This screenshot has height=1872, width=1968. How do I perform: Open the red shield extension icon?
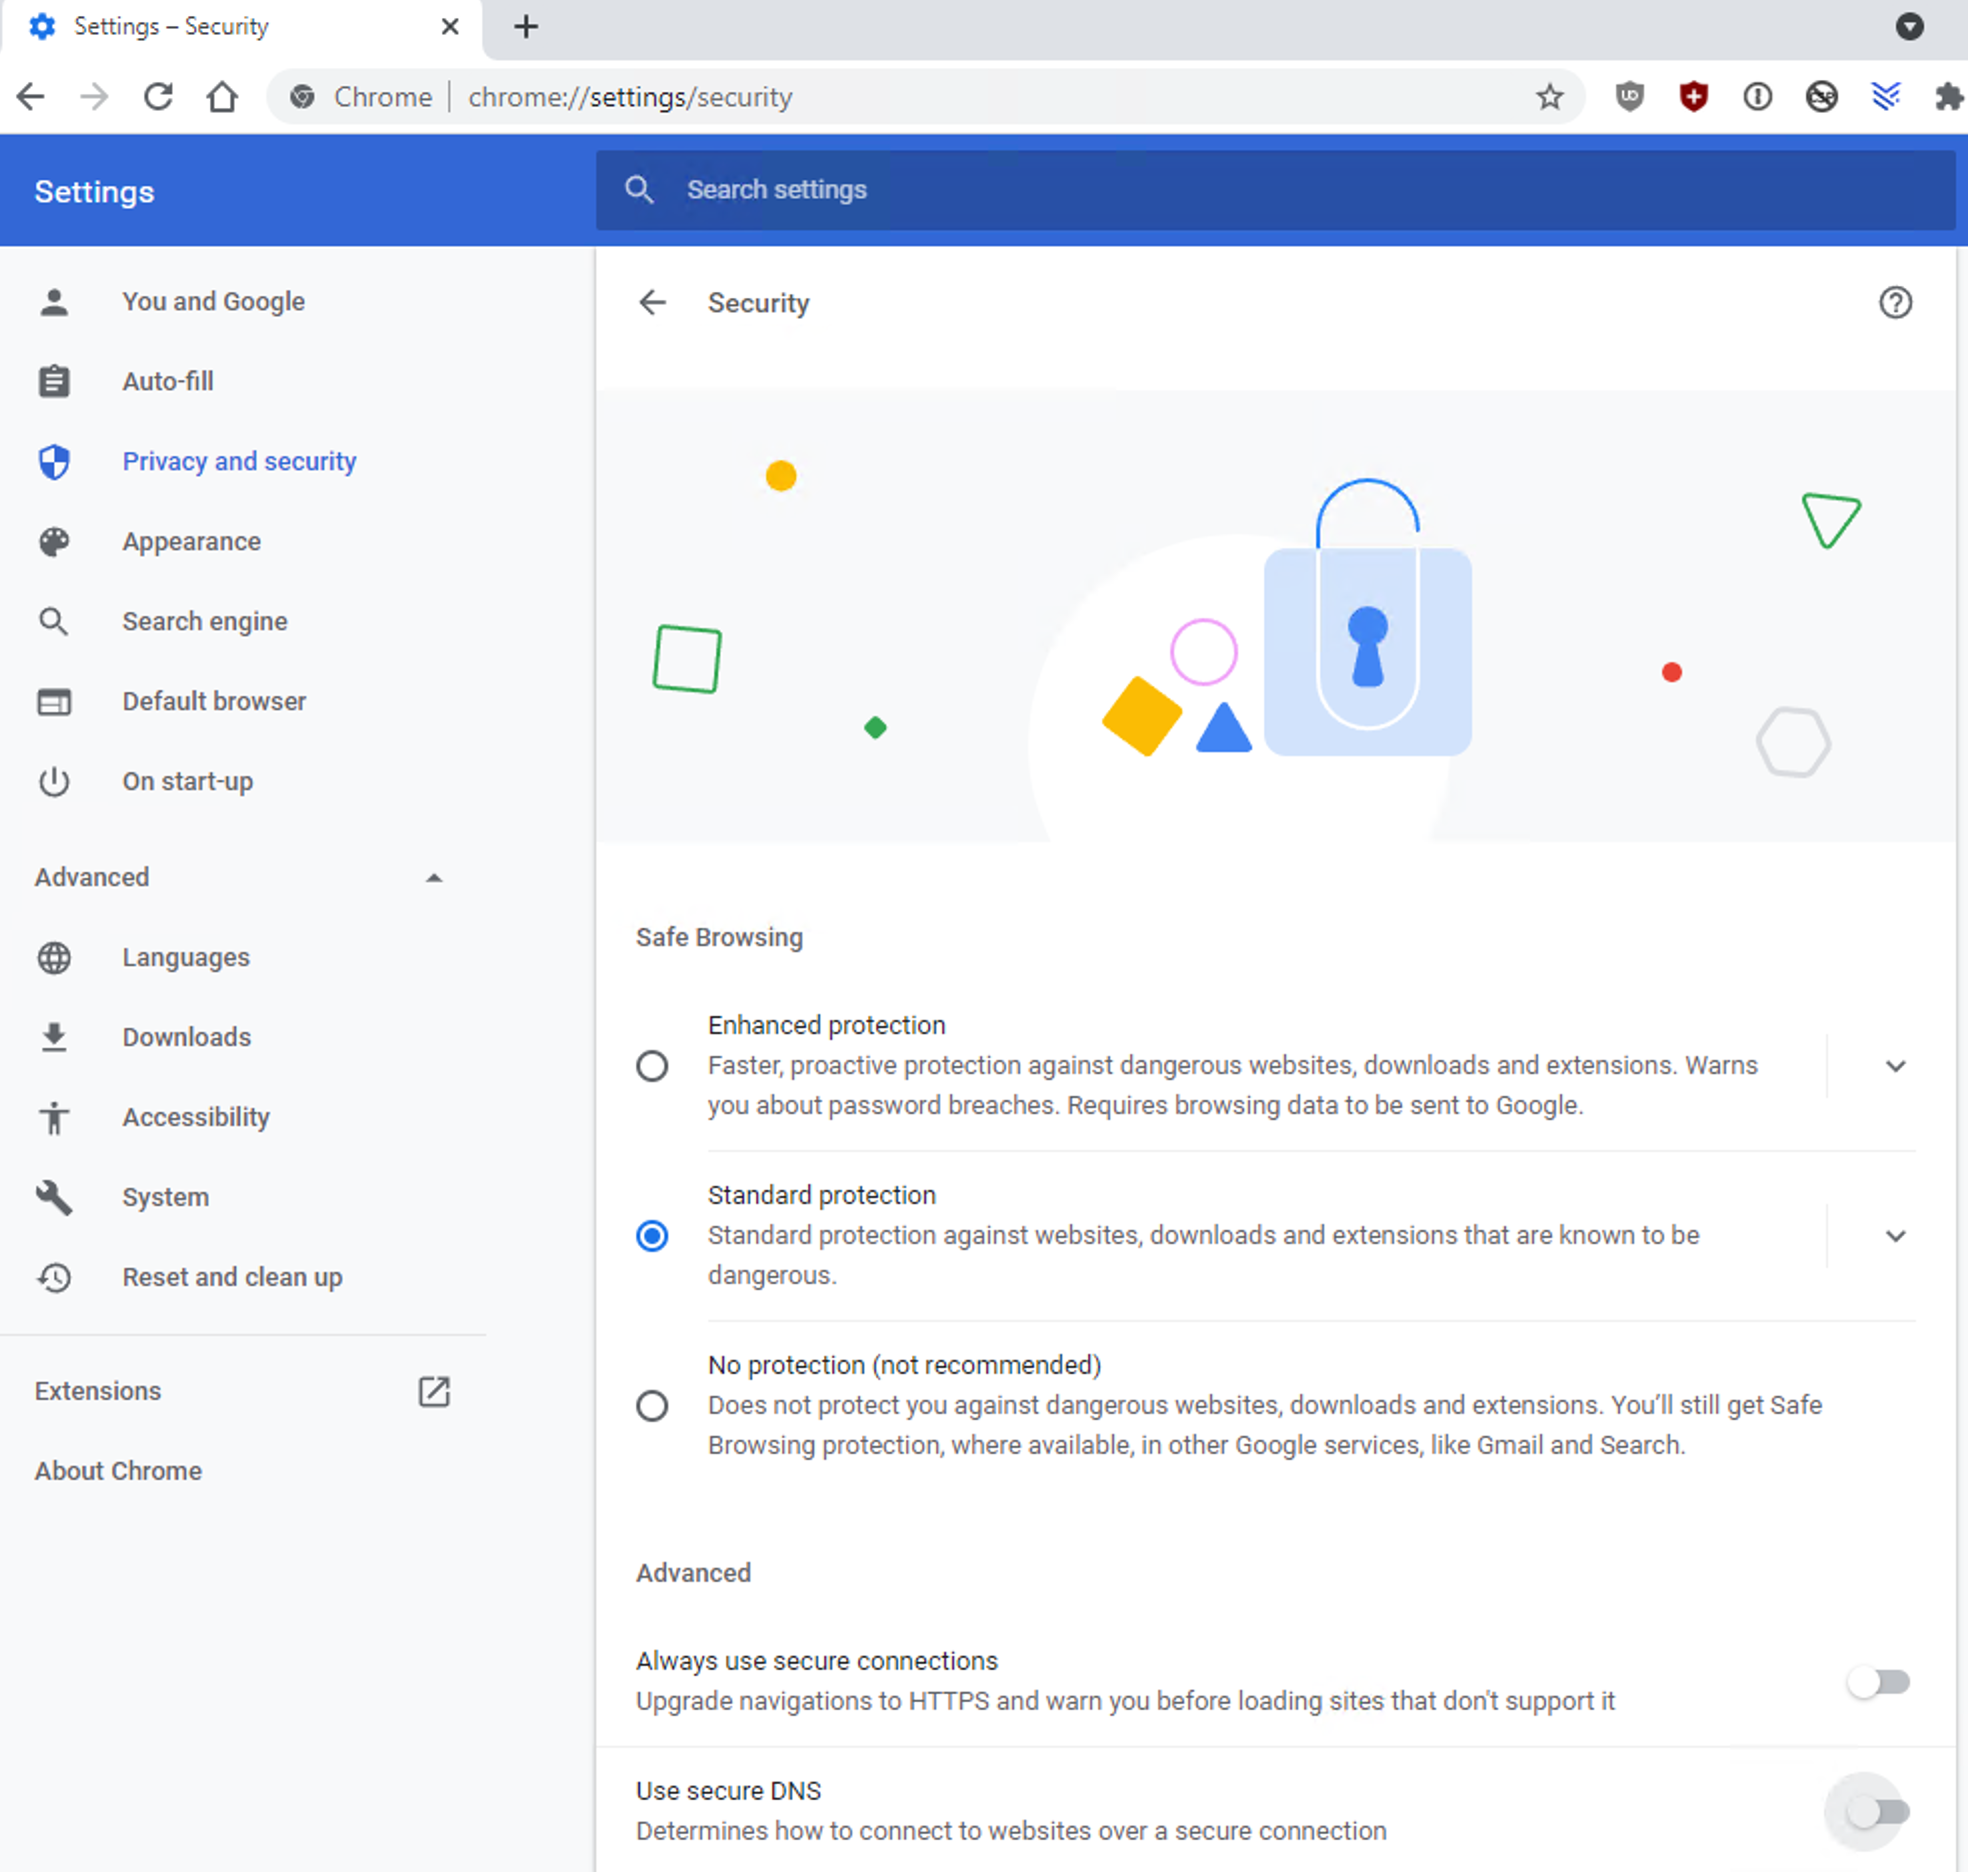pyautogui.click(x=1694, y=97)
